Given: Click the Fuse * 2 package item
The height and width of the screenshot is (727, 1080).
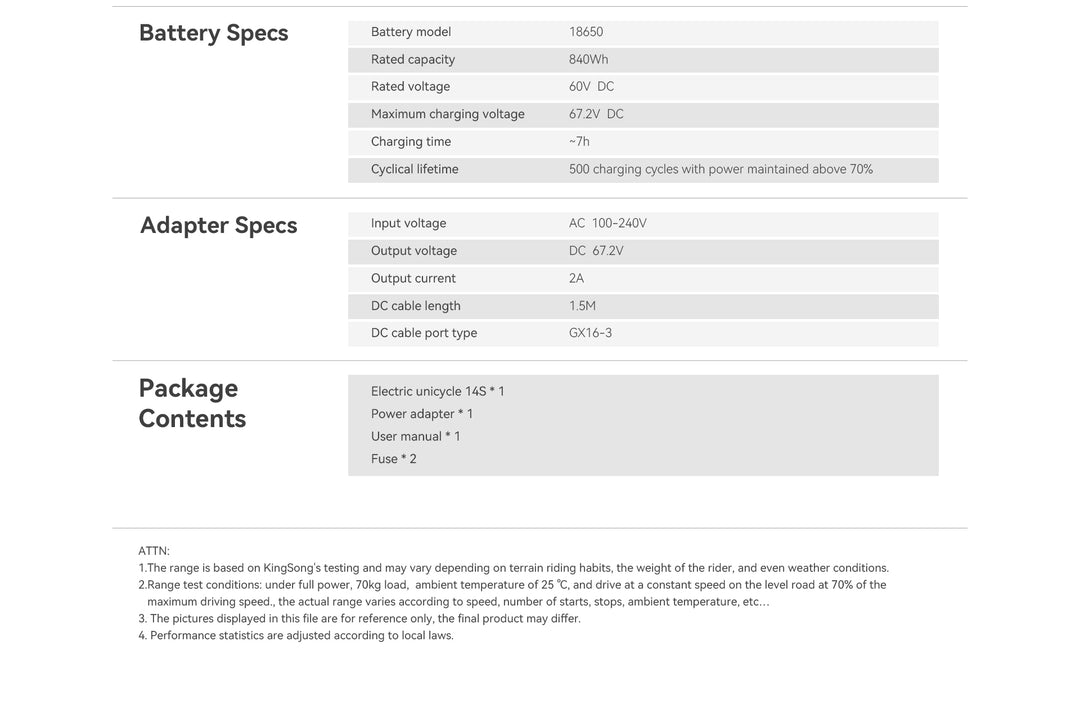Looking at the screenshot, I should [393, 459].
